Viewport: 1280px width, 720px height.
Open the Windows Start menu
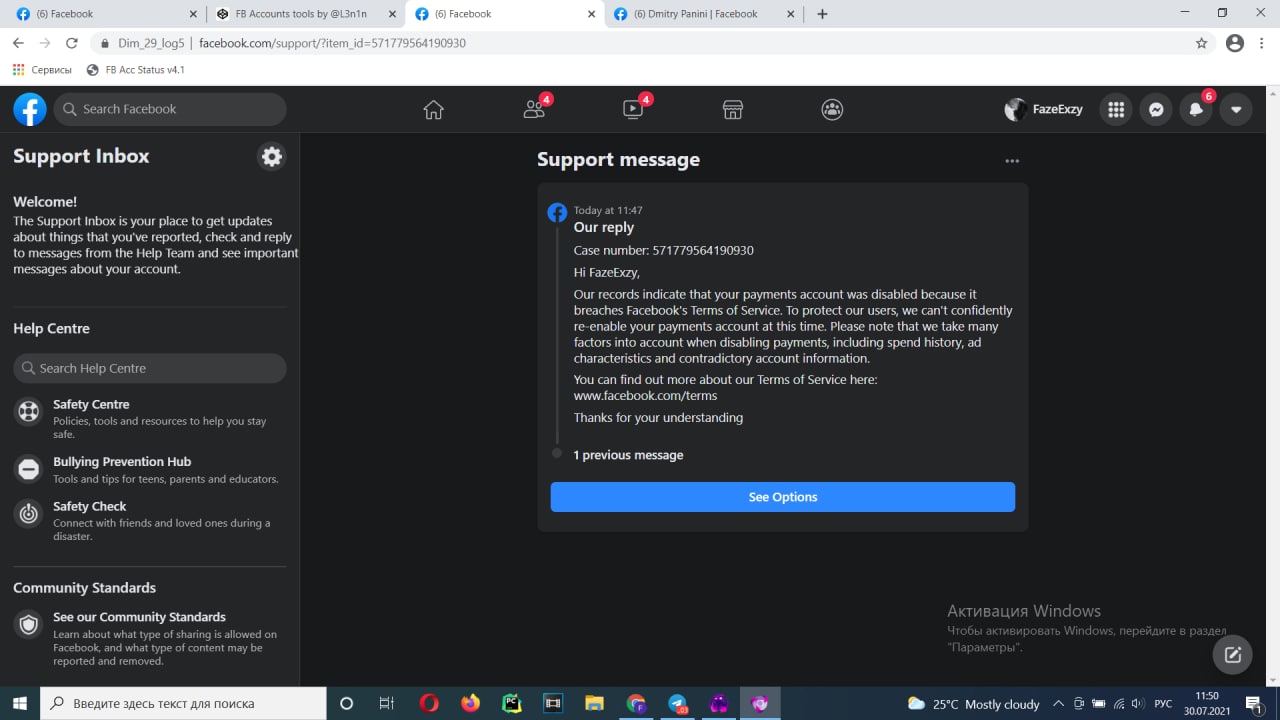[x=20, y=703]
